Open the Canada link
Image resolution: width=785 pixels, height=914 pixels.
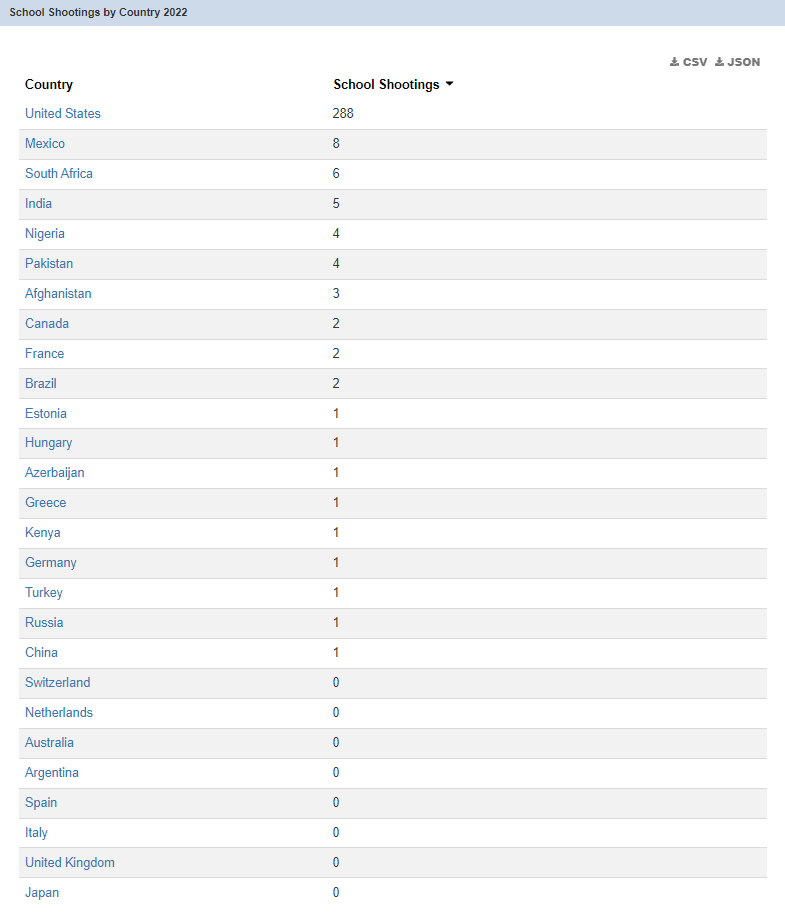47,324
